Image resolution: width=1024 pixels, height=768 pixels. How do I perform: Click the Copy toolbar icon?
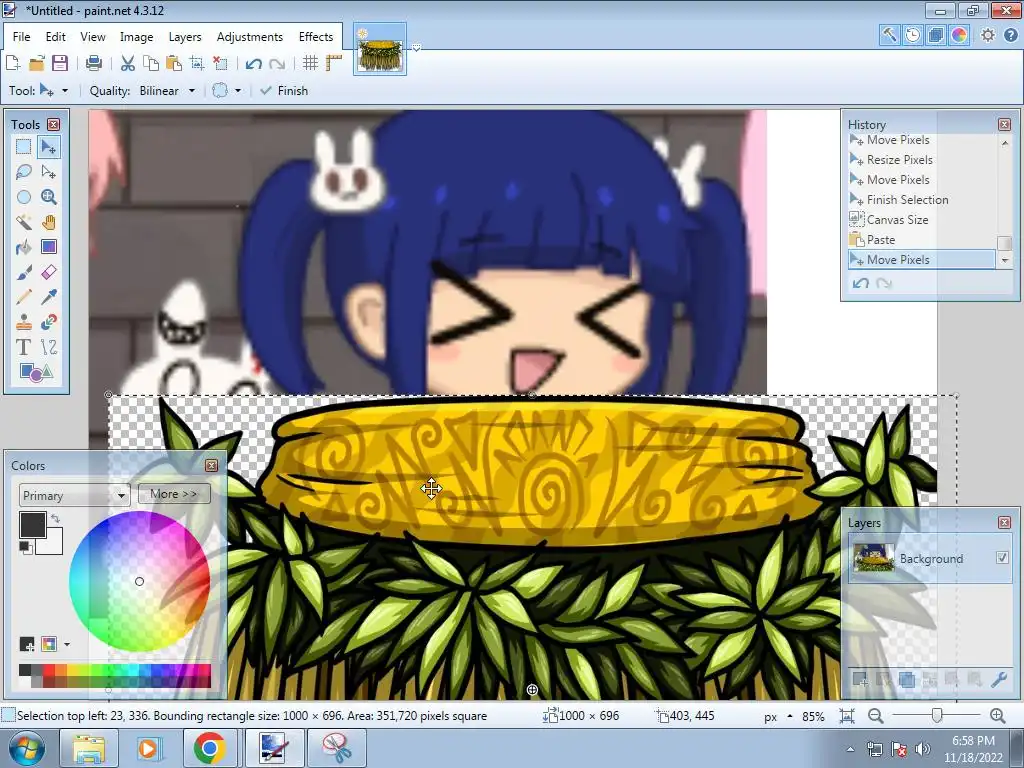coord(151,63)
